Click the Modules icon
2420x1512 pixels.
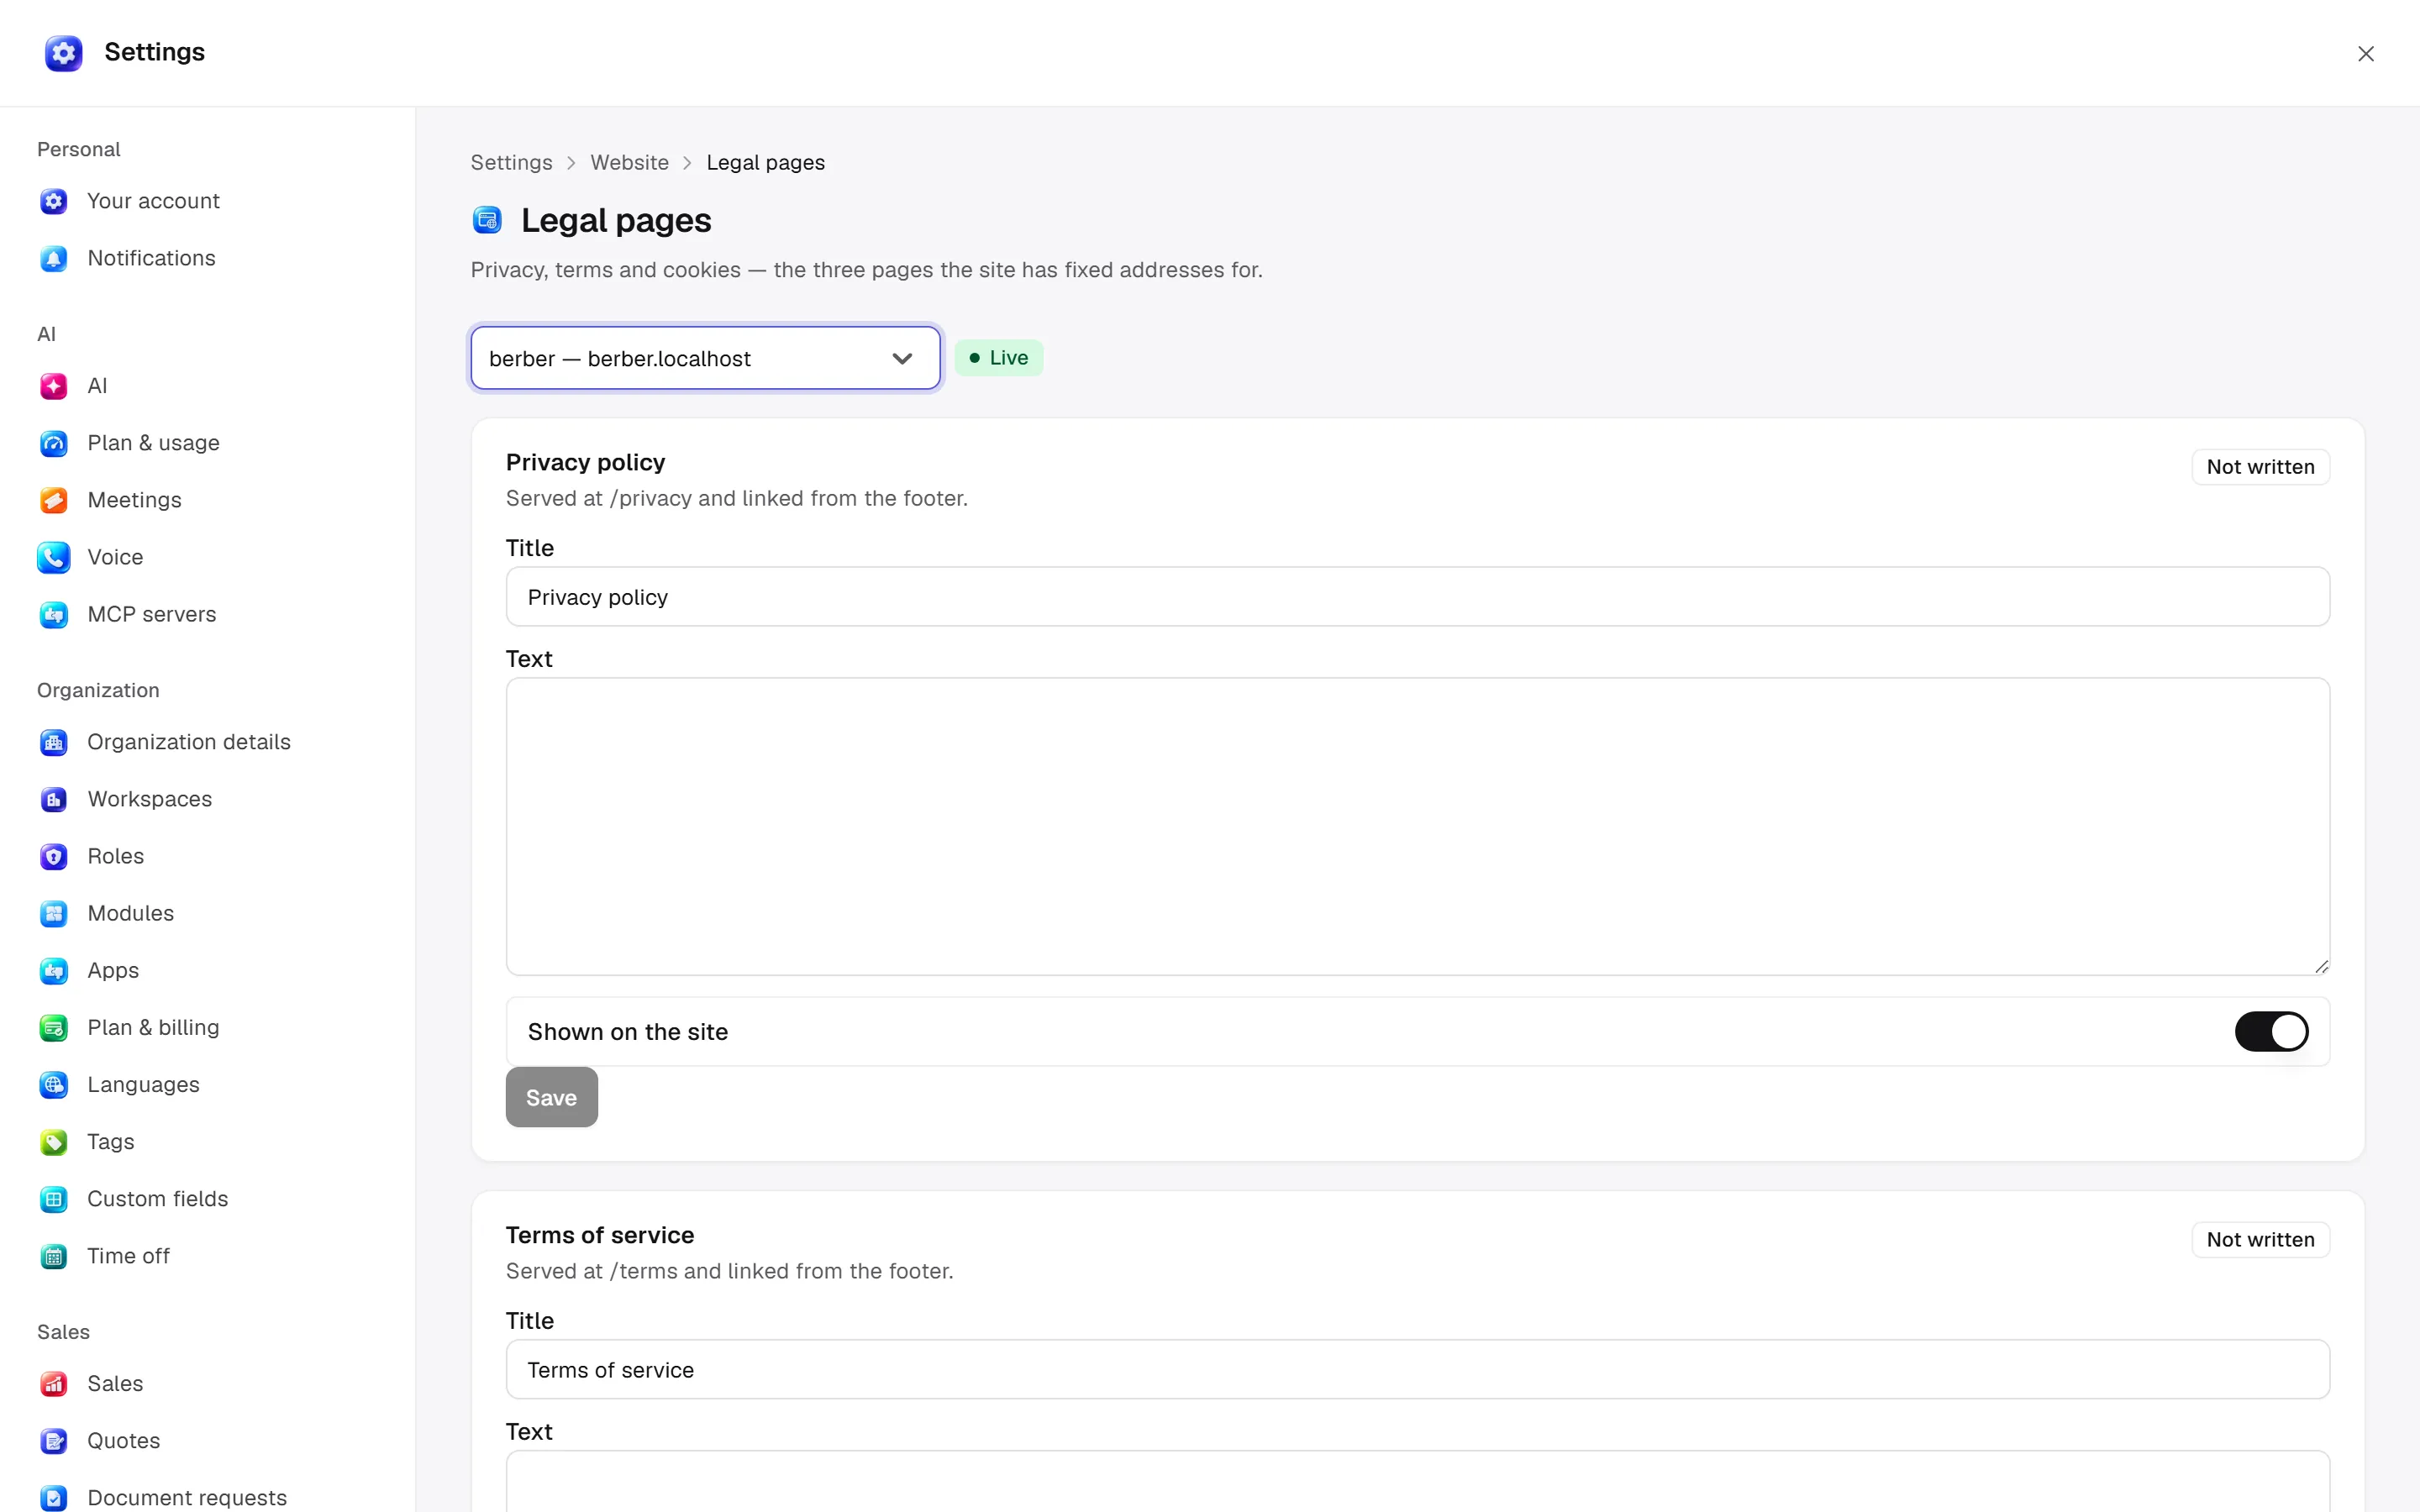tap(54, 913)
